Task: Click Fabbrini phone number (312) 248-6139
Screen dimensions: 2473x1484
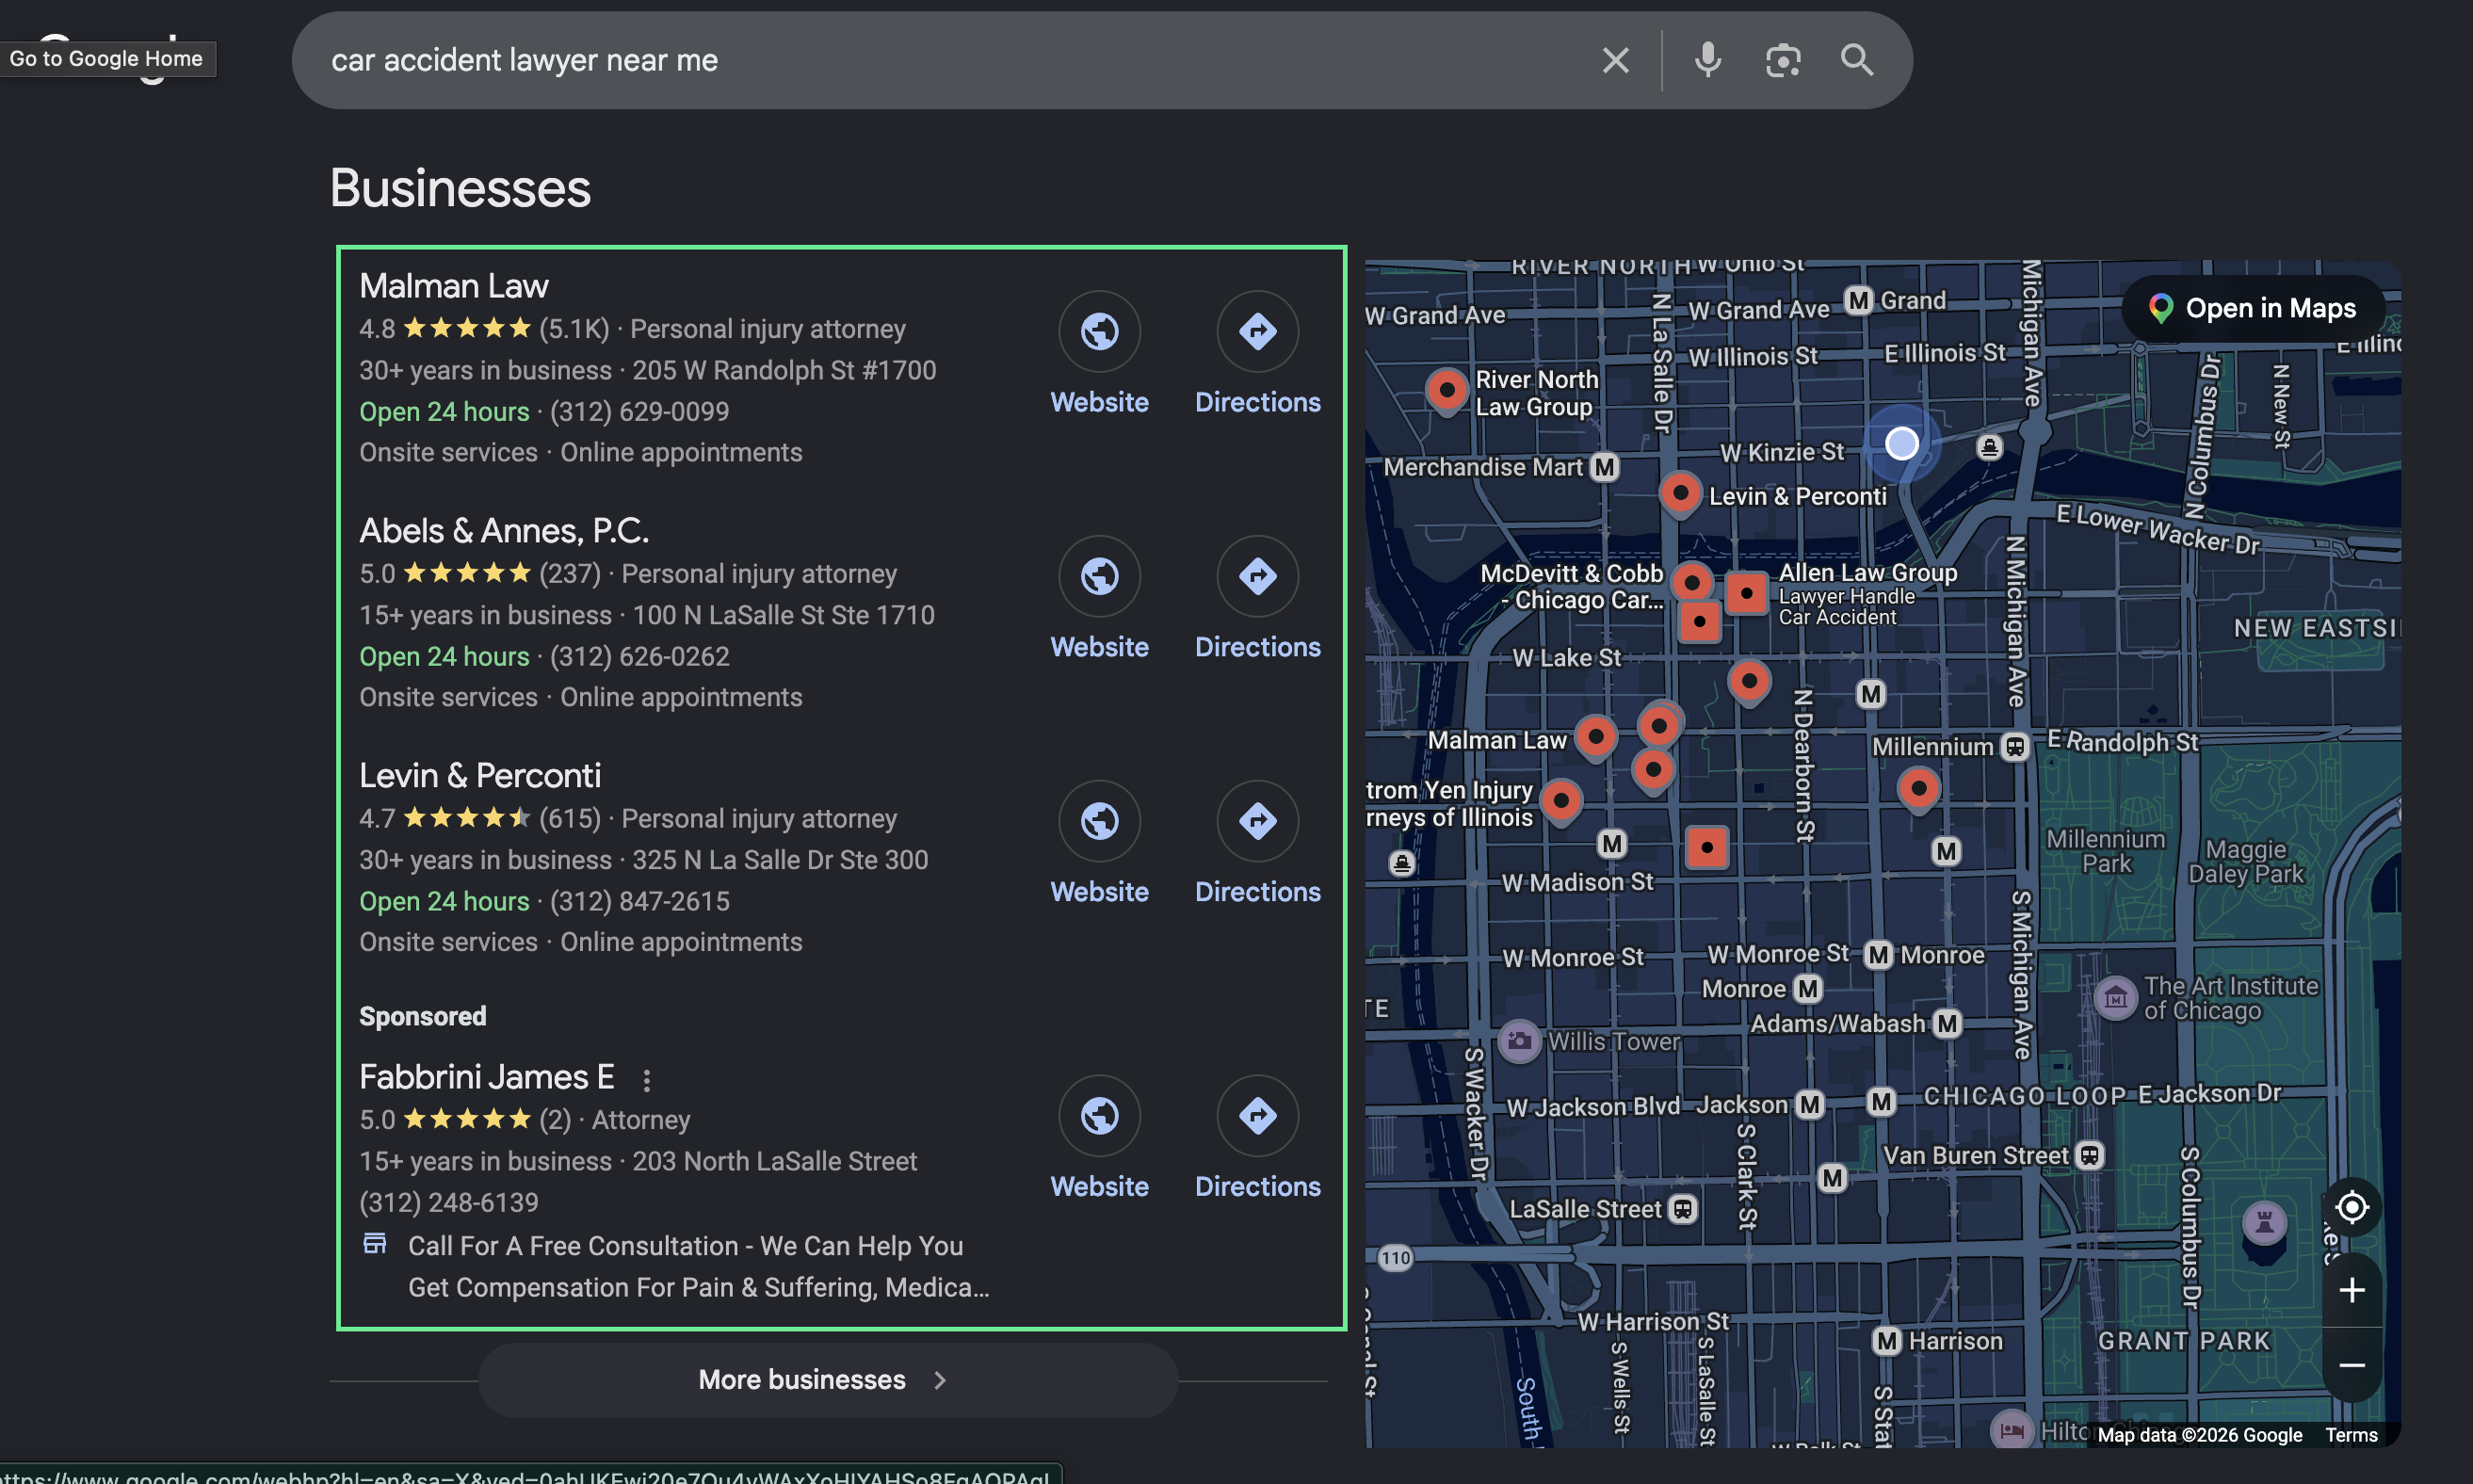Action: [x=449, y=1203]
